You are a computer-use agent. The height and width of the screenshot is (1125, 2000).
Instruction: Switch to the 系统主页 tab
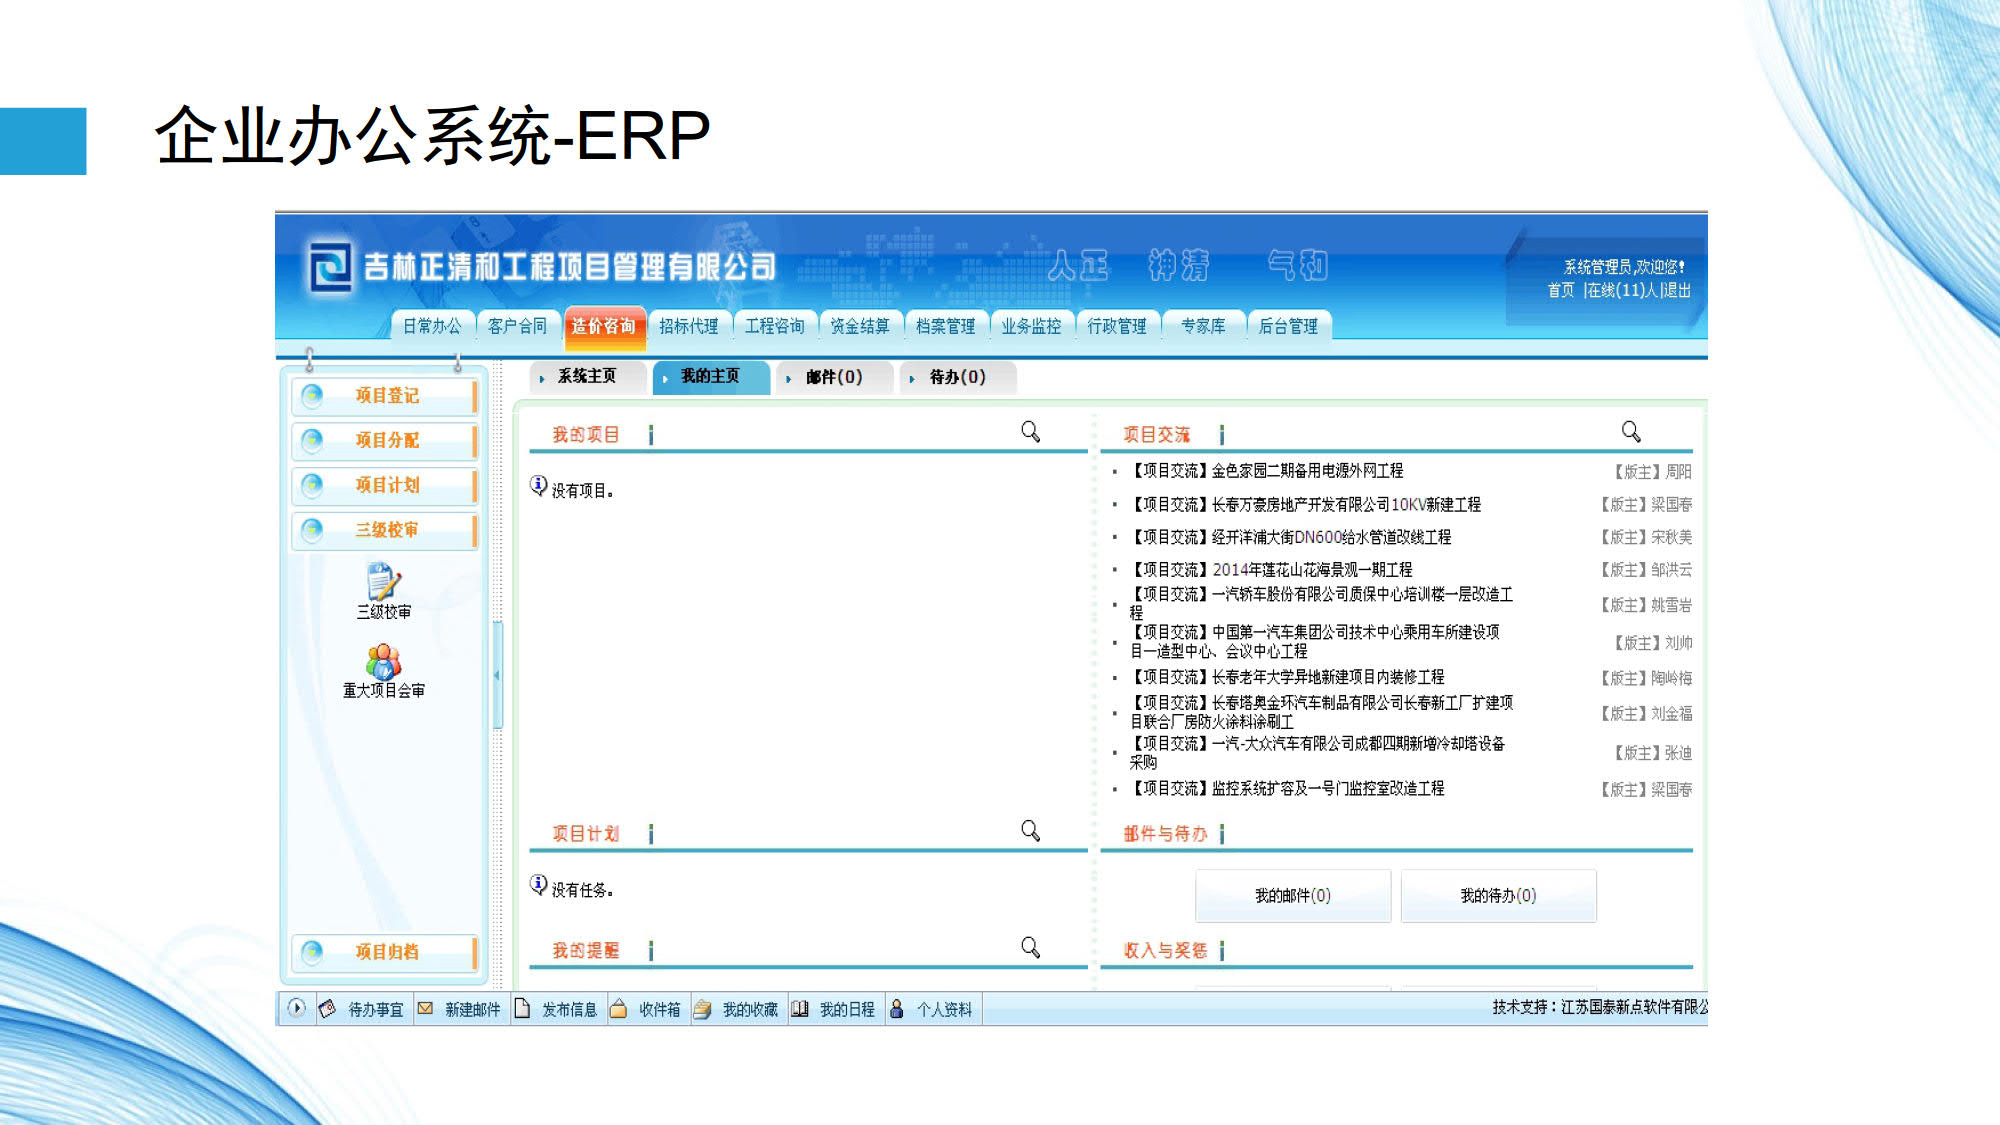point(586,377)
